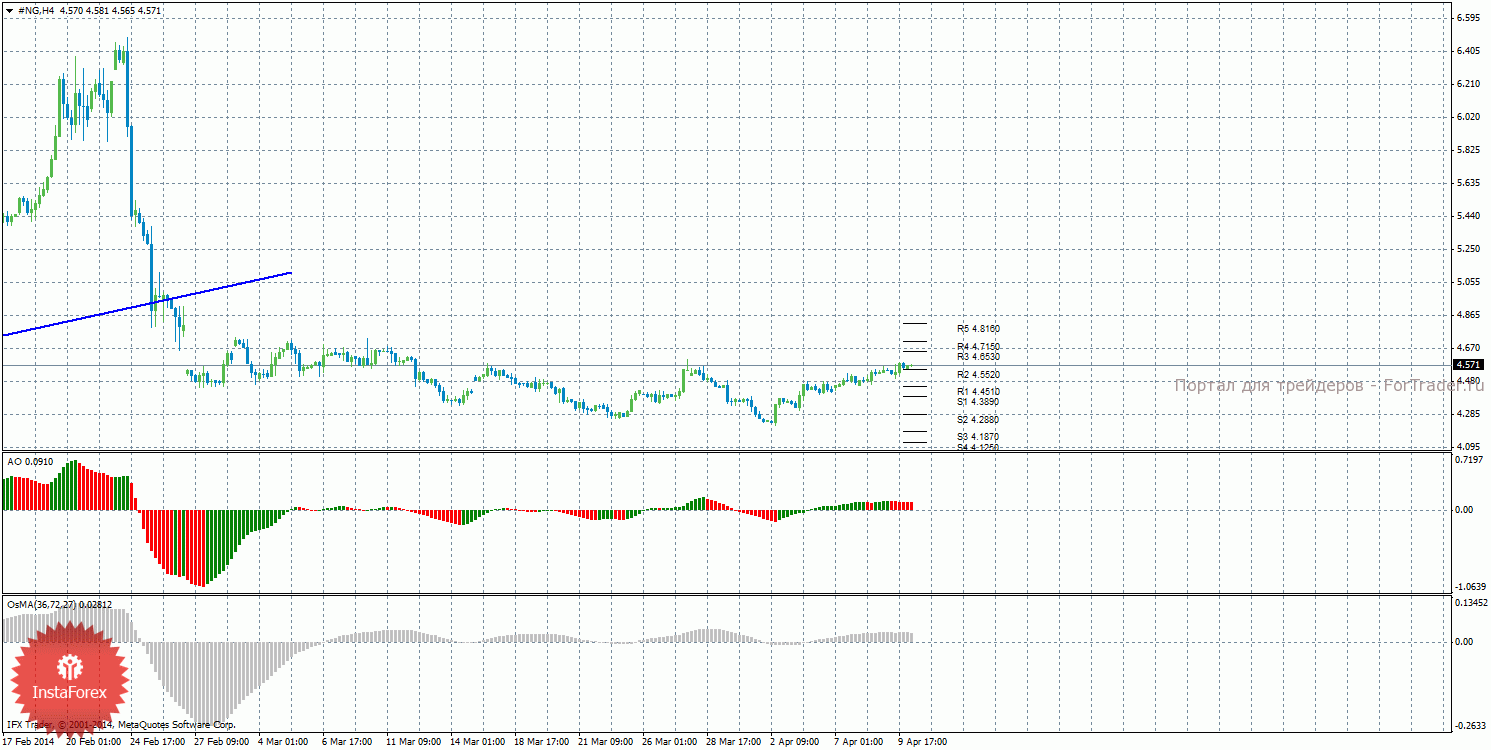Viewport: 1491px width, 750px height.
Task: Click the MetaQuotes Software Corp. copyright text
Action: (x=176, y=724)
